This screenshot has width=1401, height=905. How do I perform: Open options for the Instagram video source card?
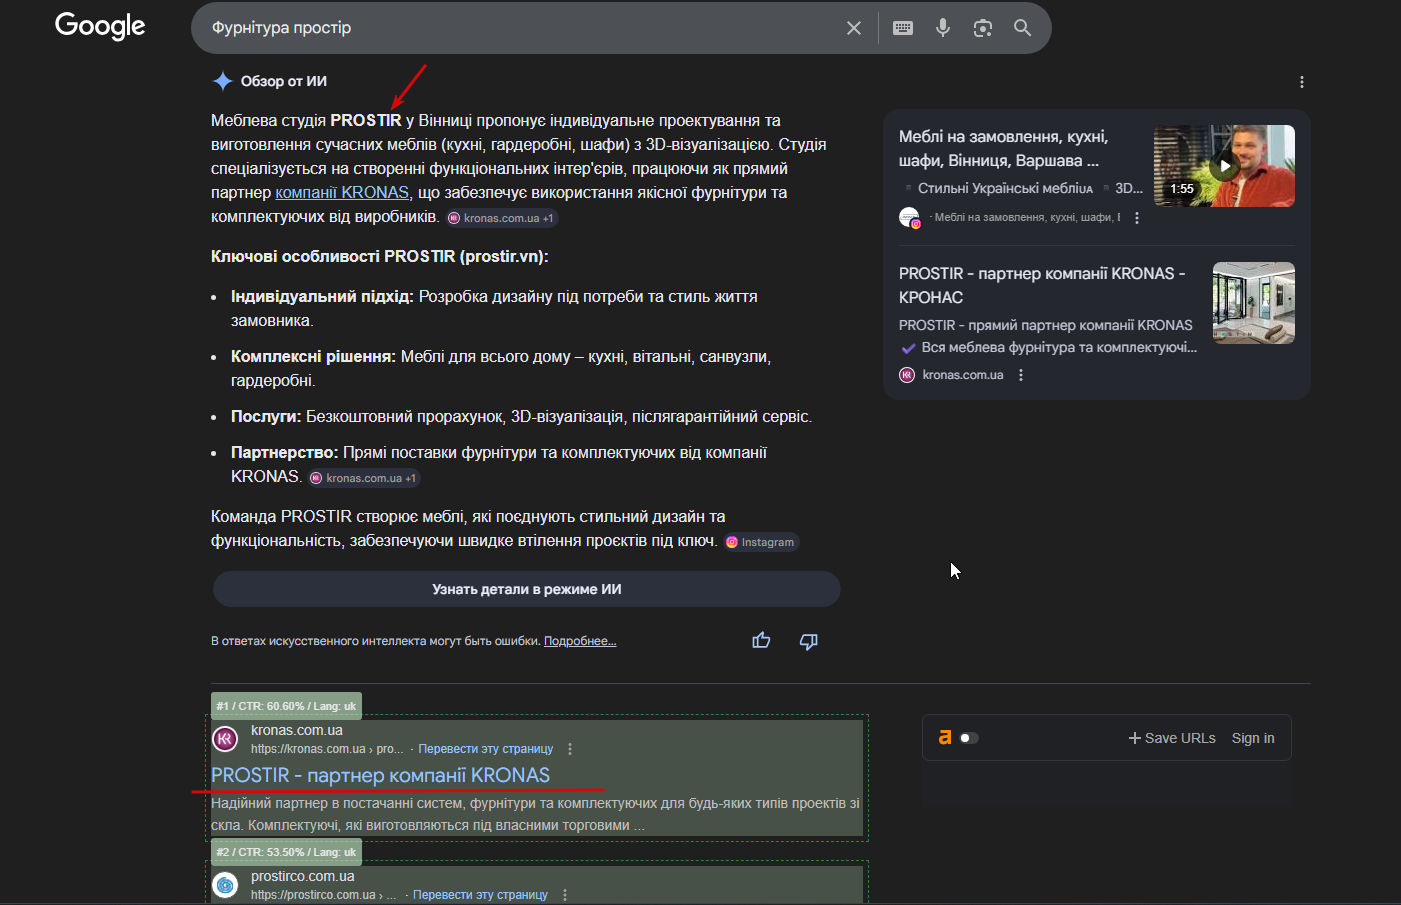point(1137,218)
